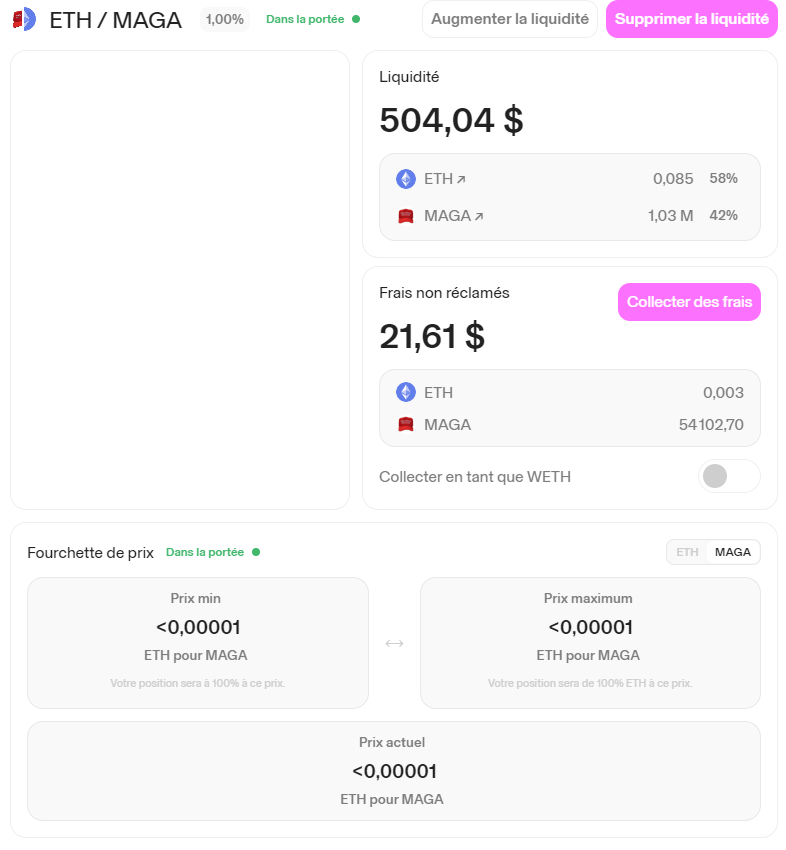Click the ETH icon in Liquidité card
The height and width of the screenshot is (850, 786).
pyautogui.click(x=406, y=179)
